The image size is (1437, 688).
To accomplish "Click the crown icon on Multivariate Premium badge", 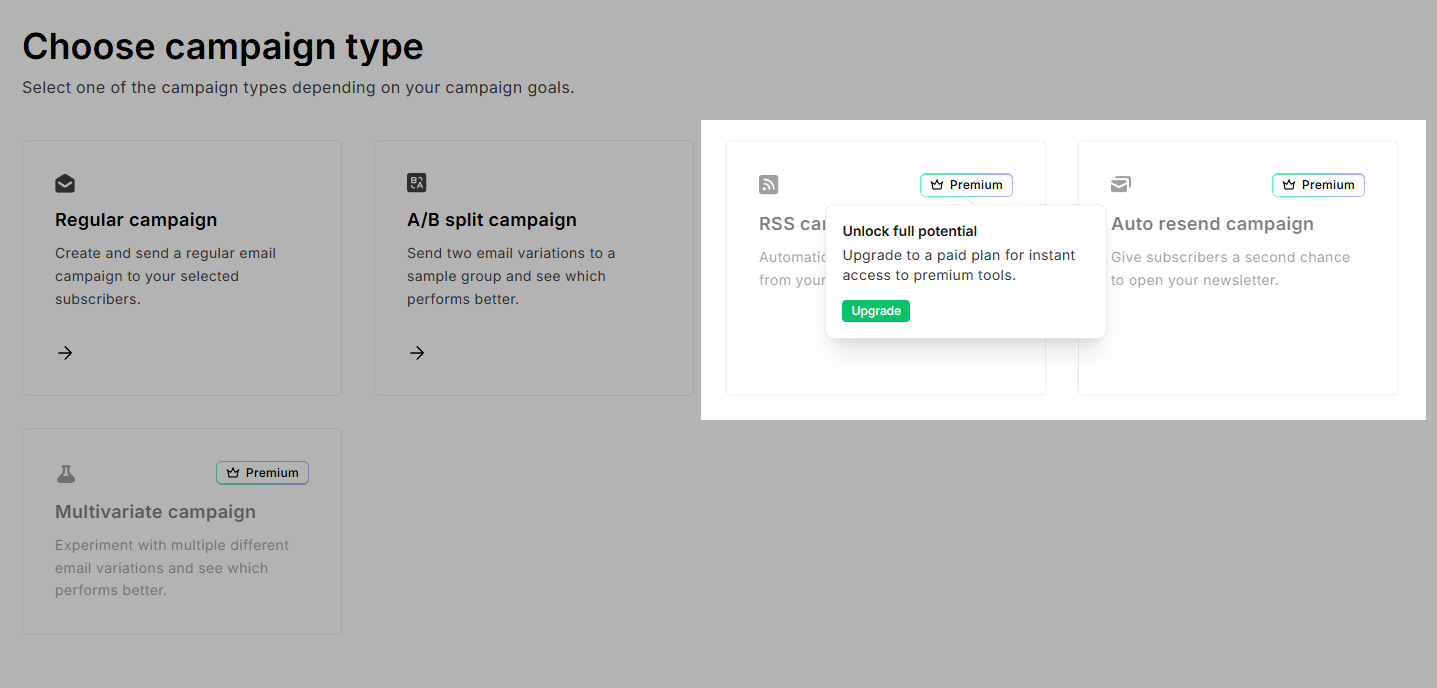I will pyautogui.click(x=233, y=472).
